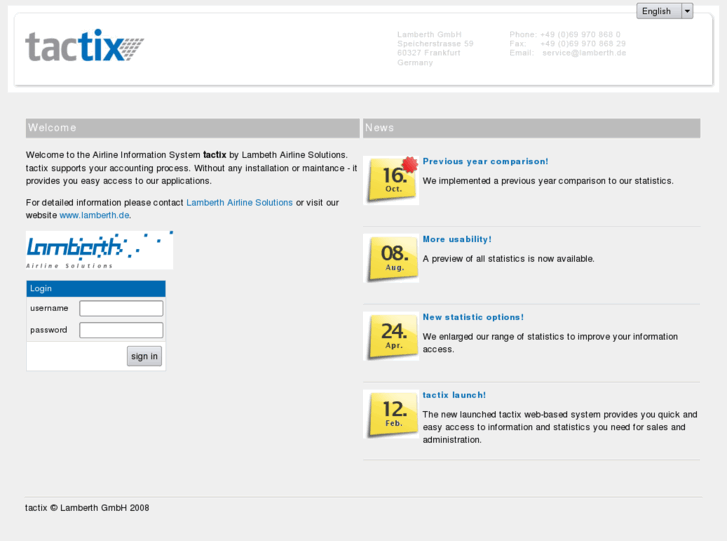Click the username label

click(x=49, y=308)
